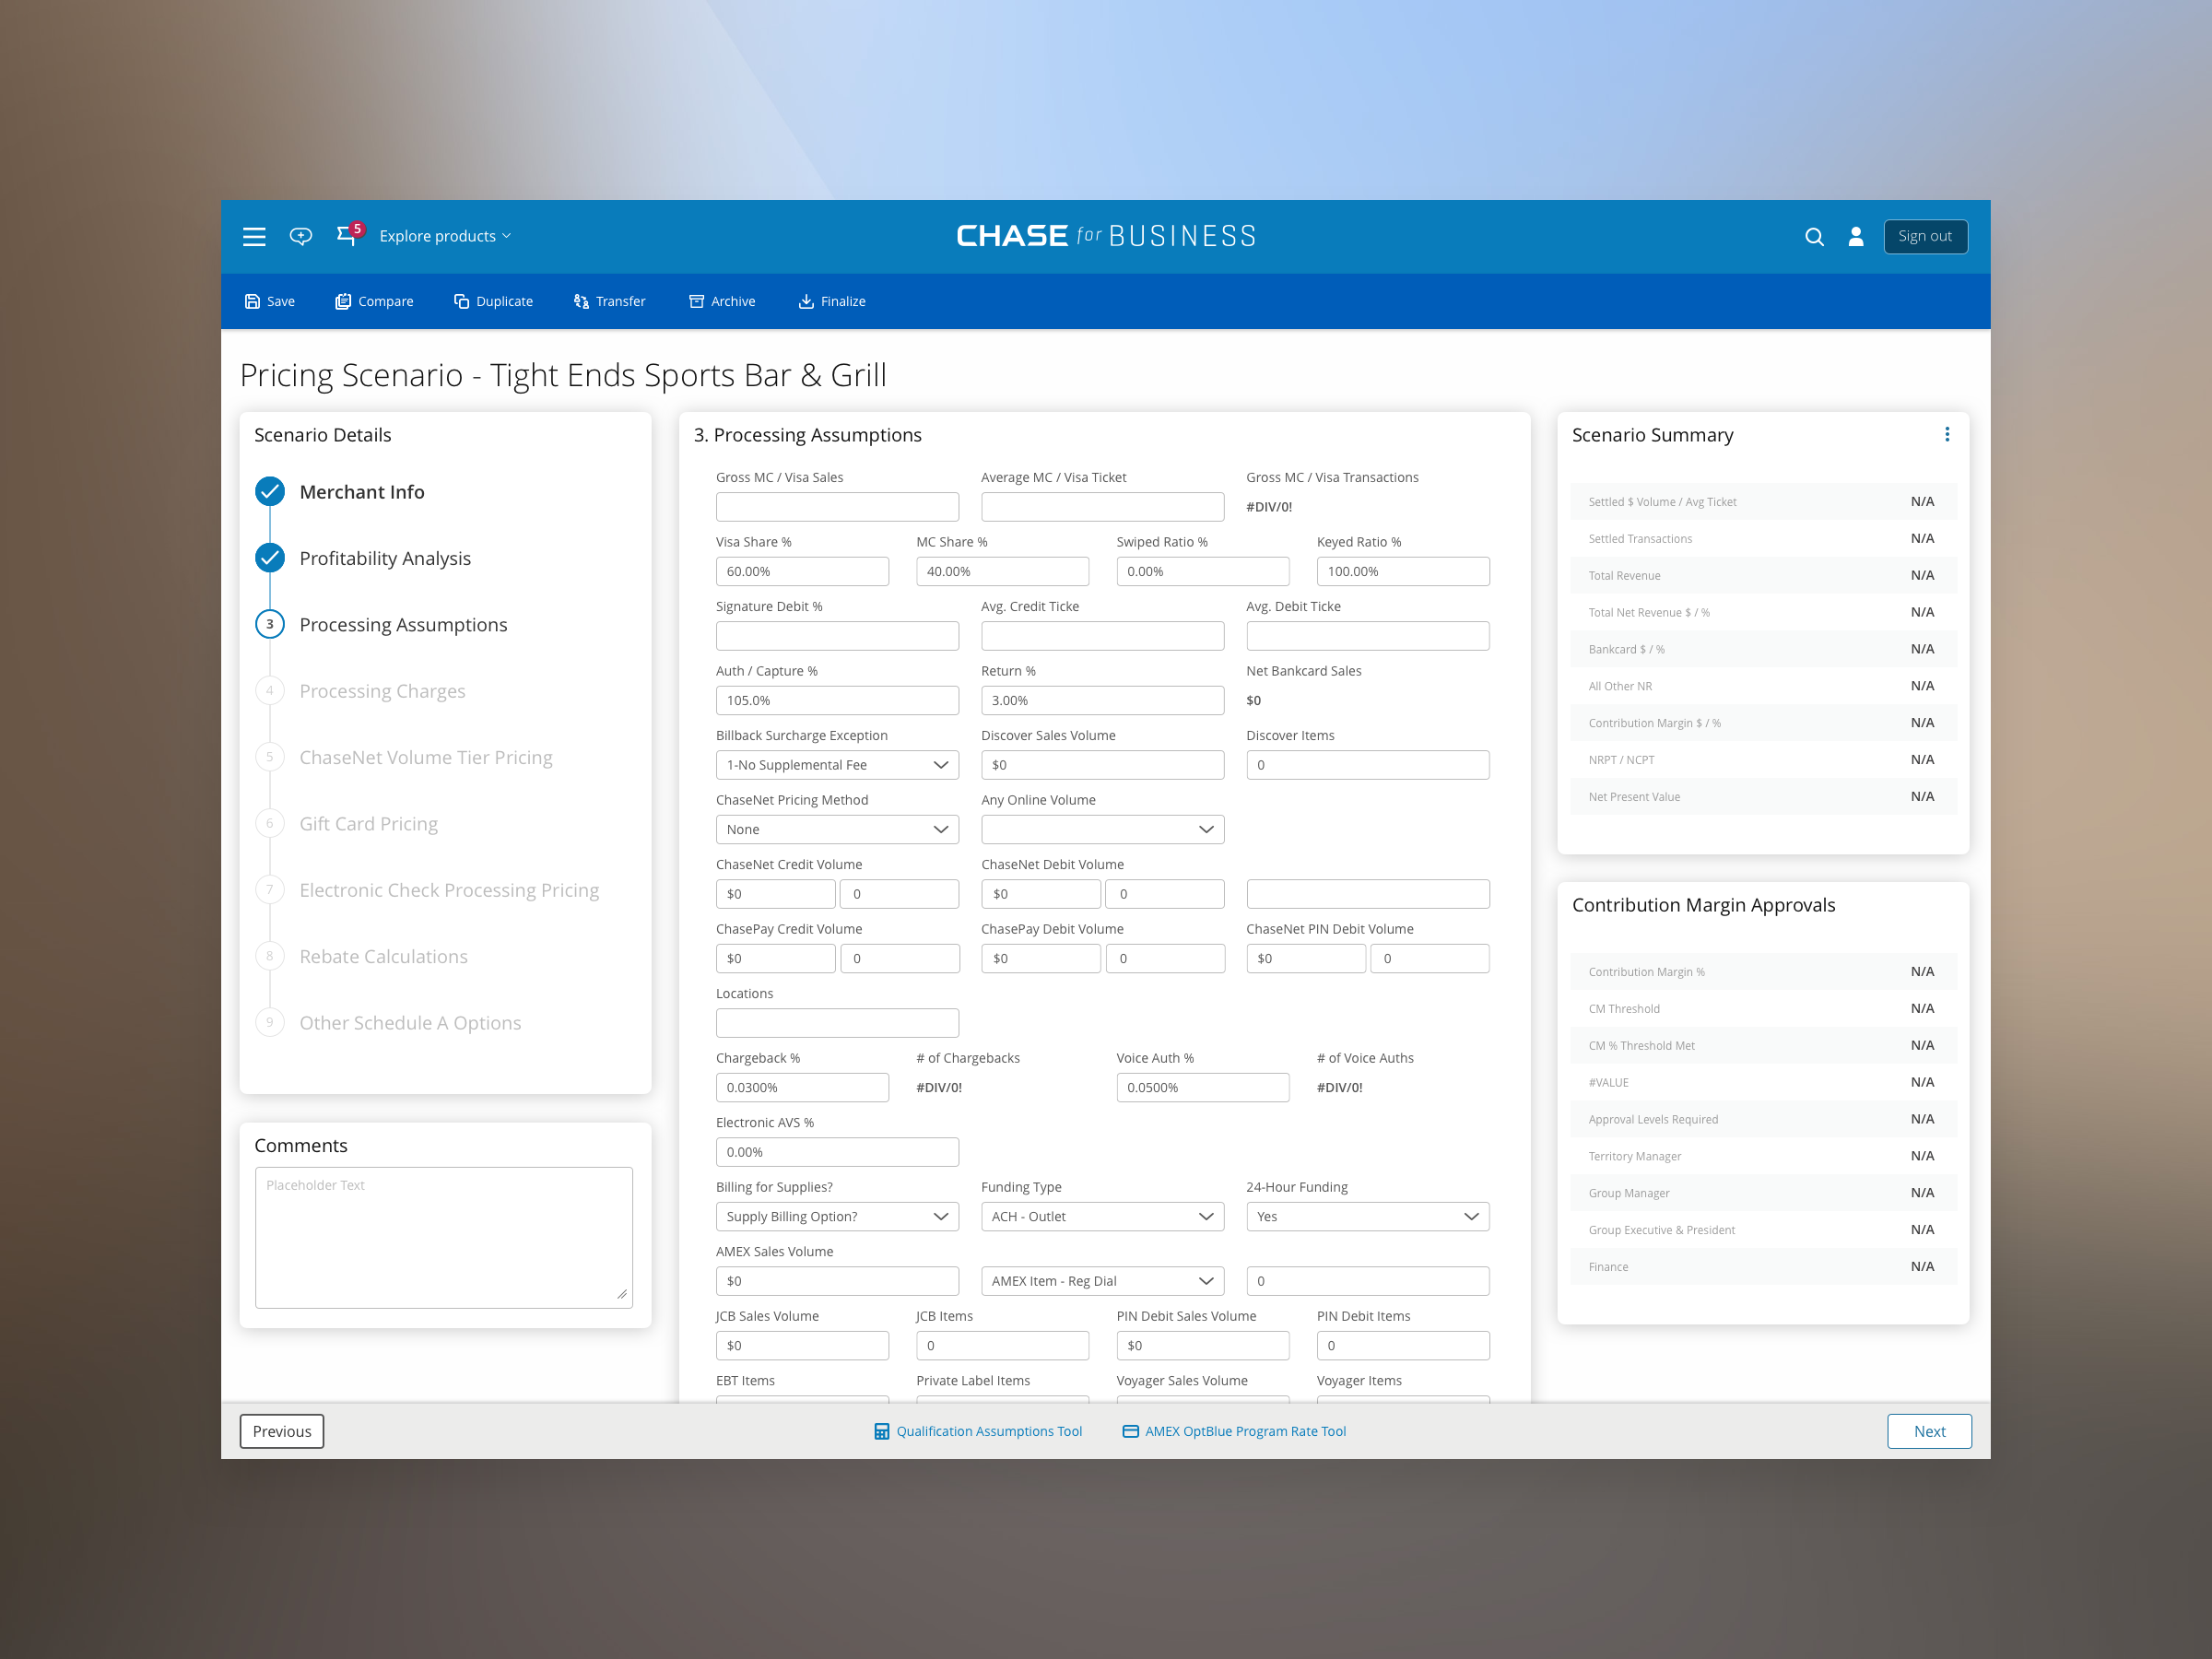Click the Chargeback % field

[802, 1087]
